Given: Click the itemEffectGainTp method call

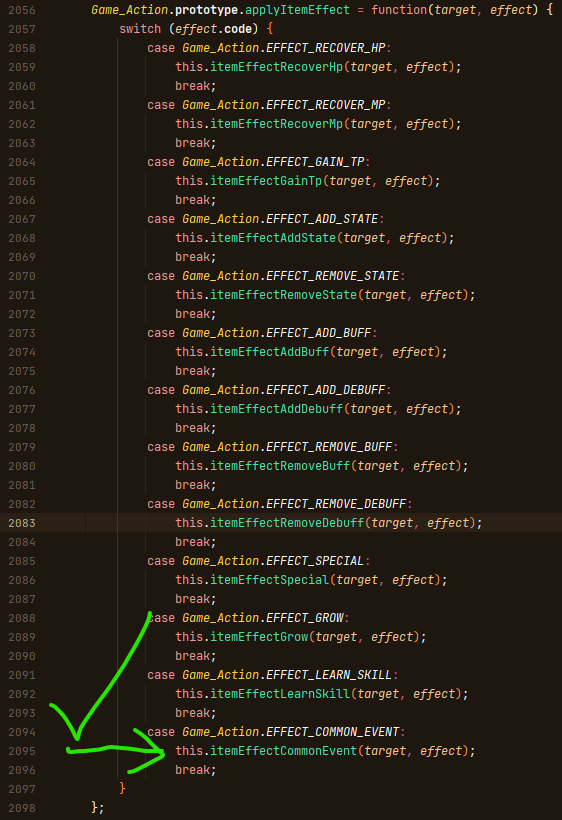Looking at the screenshot, I should [266, 181].
